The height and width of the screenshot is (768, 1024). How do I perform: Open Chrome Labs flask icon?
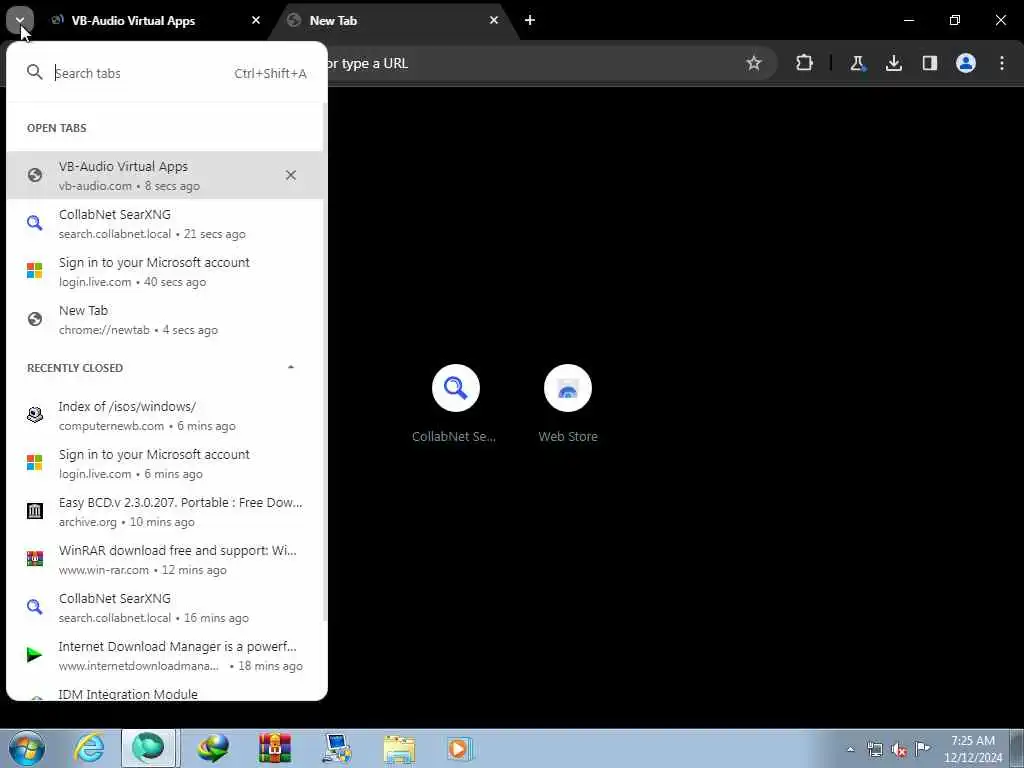pyautogui.click(x=857, y=63)
